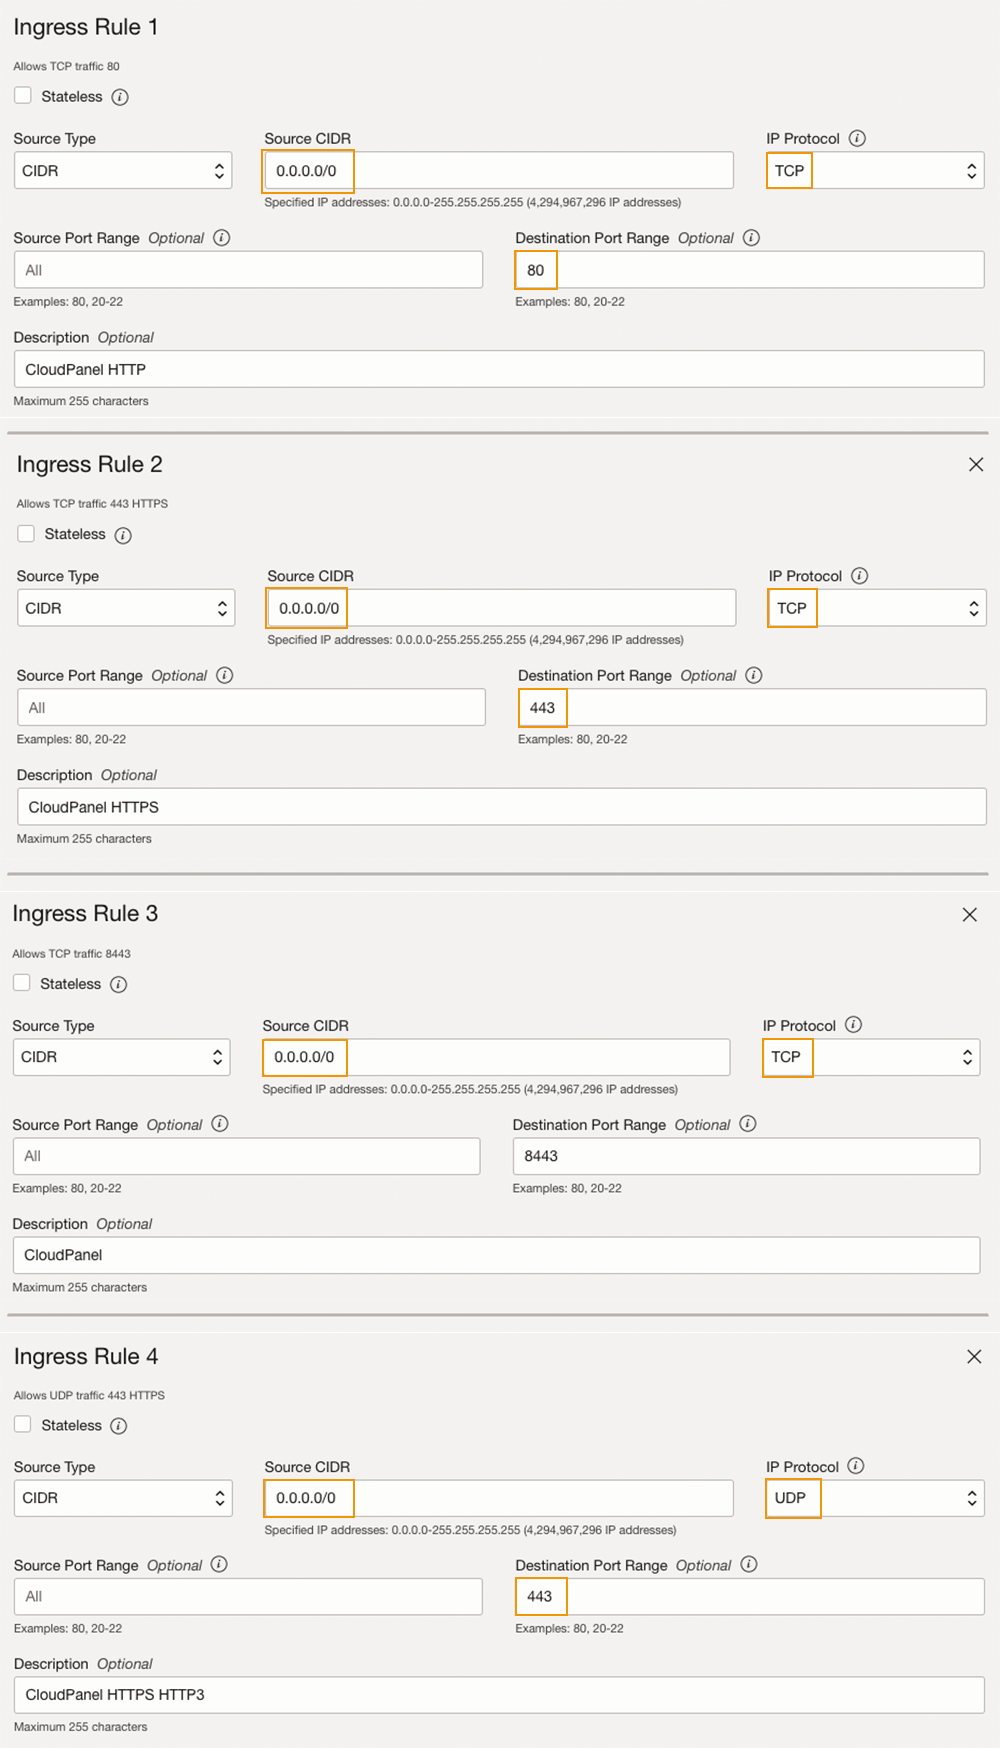1000x1748 pixels.
Task: Tick Stateless checkbox for Ingress Rule 4
Action: pos(23,1425)
